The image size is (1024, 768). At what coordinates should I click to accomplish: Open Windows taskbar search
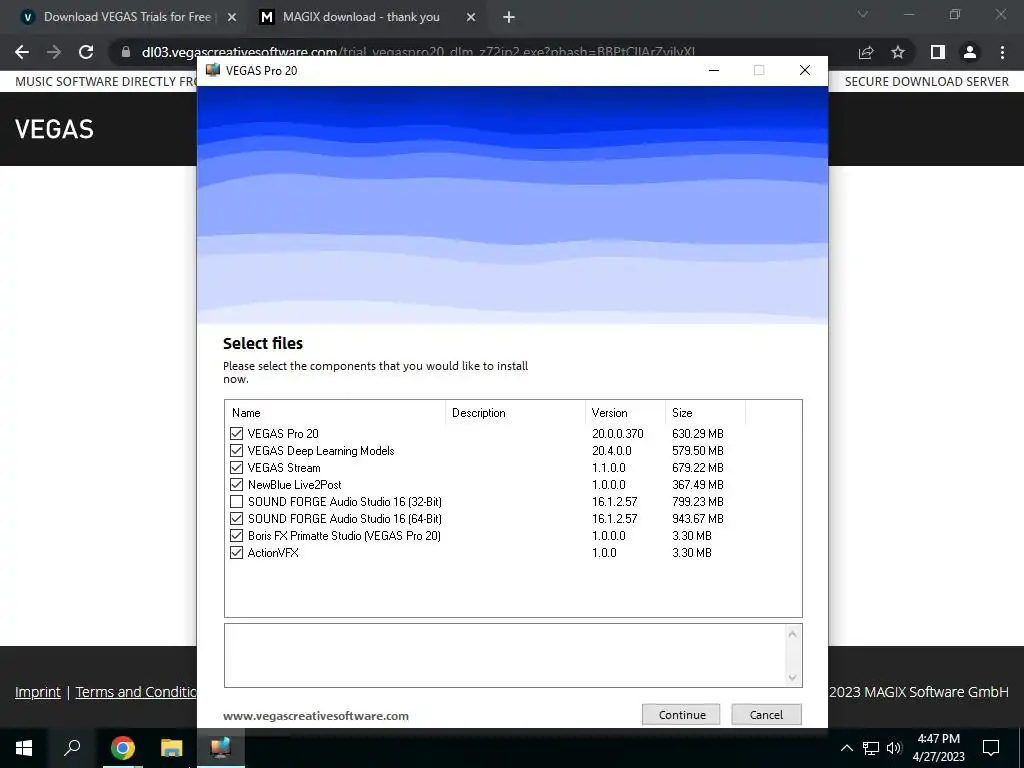72,747
